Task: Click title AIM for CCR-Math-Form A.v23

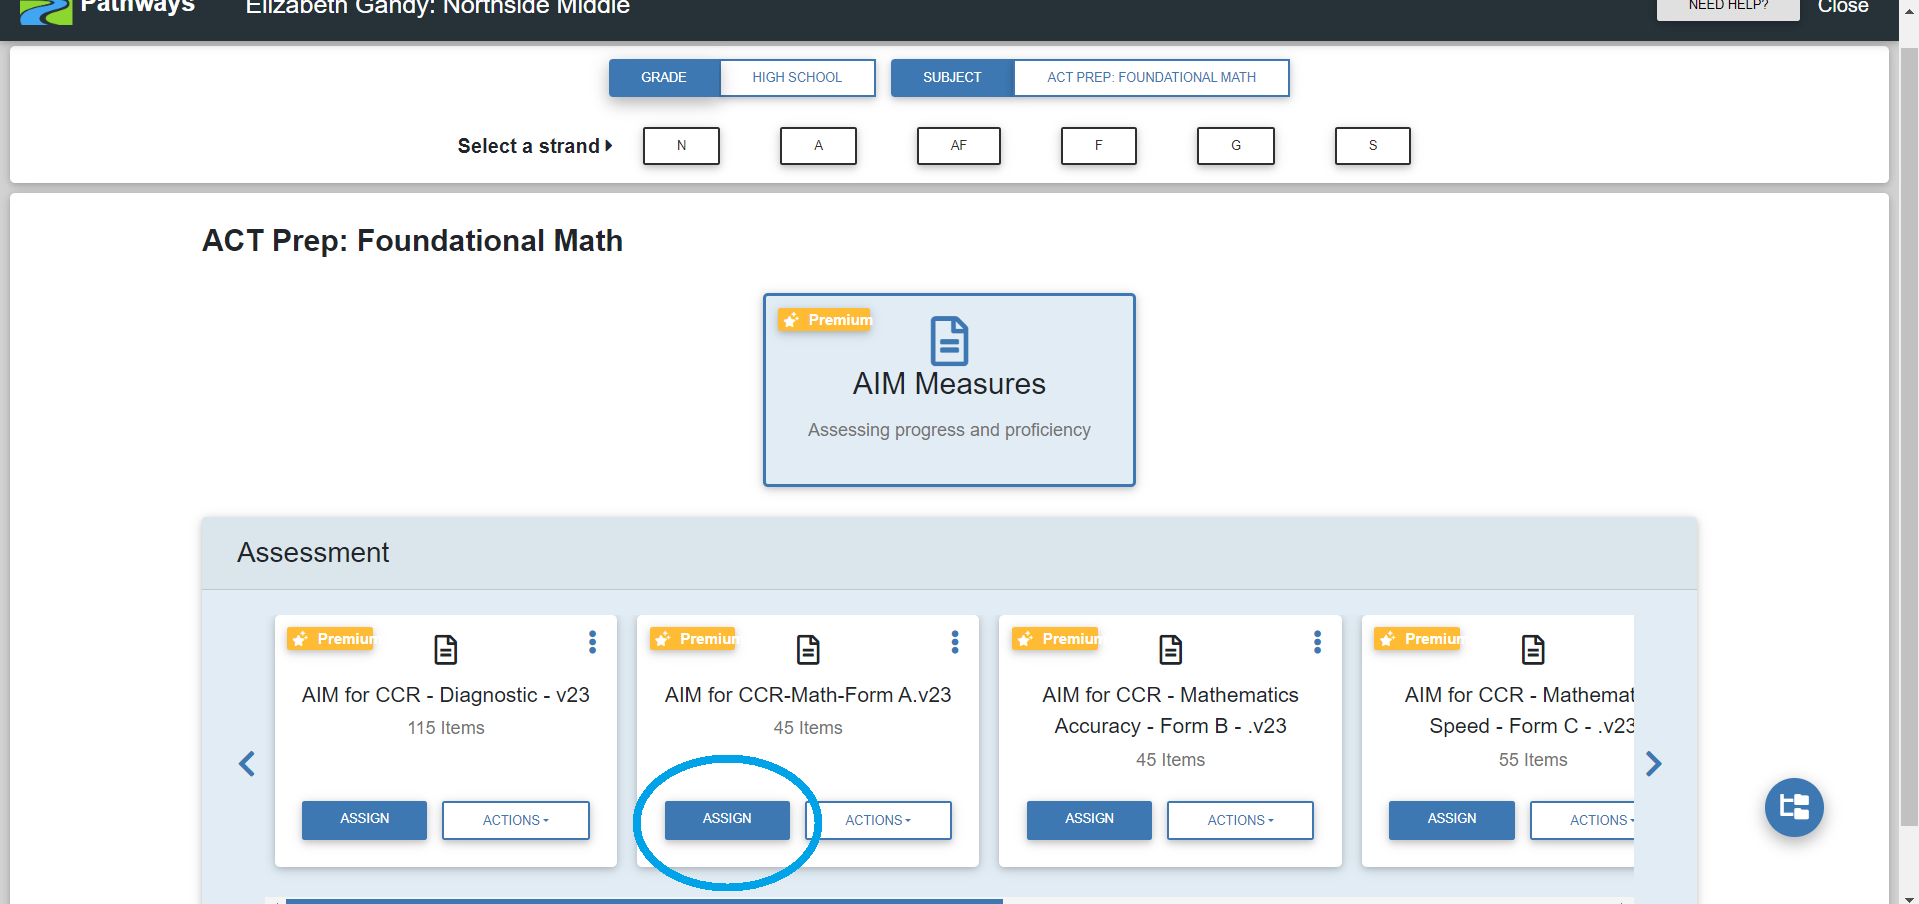Action: point(808,695)
